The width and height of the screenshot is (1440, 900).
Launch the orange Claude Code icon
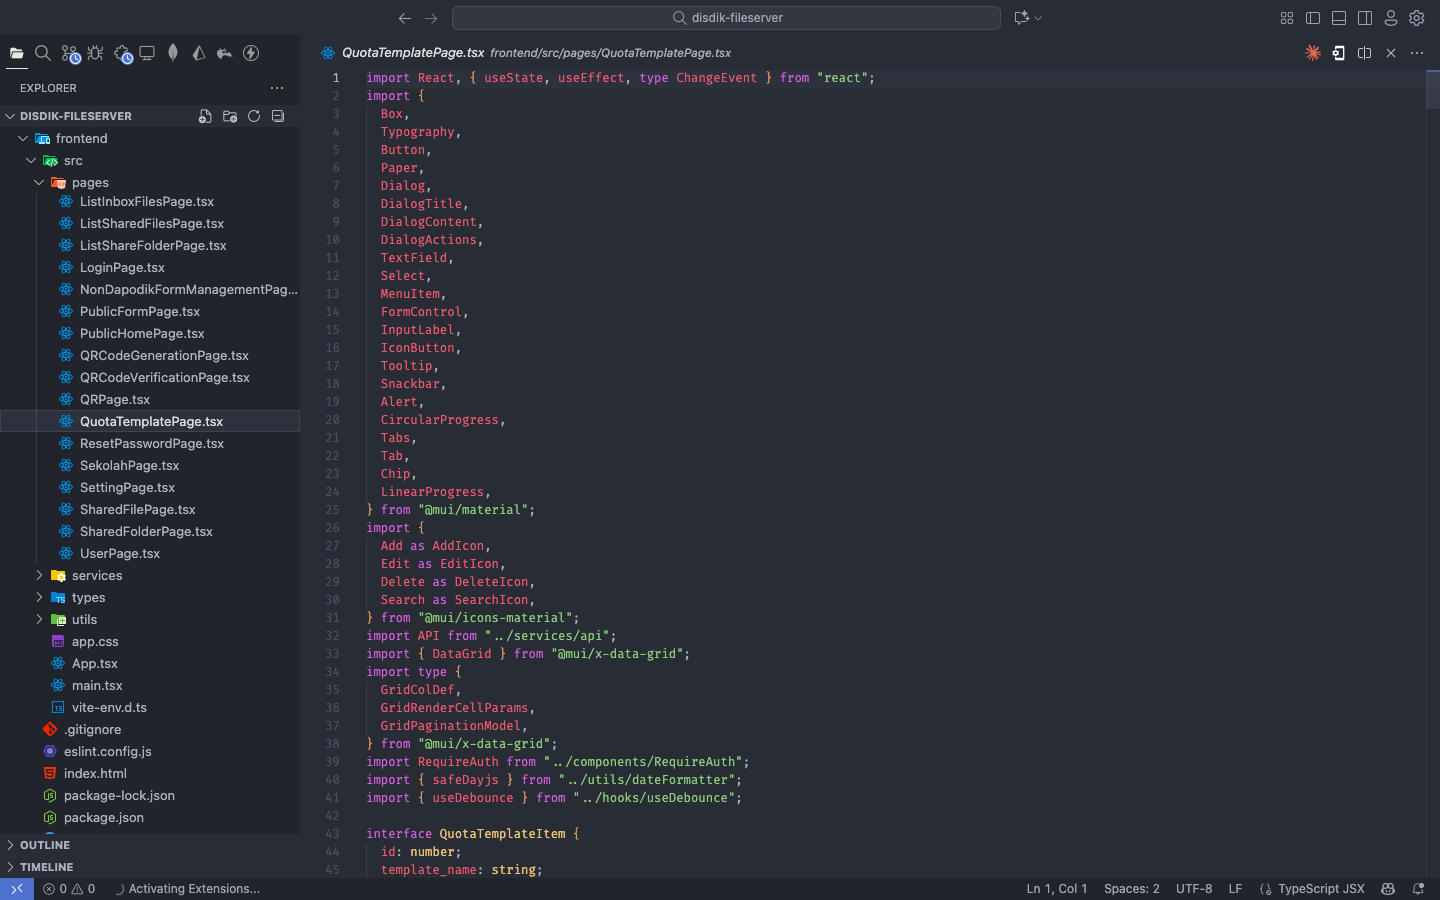click(x=1313, y=53)
